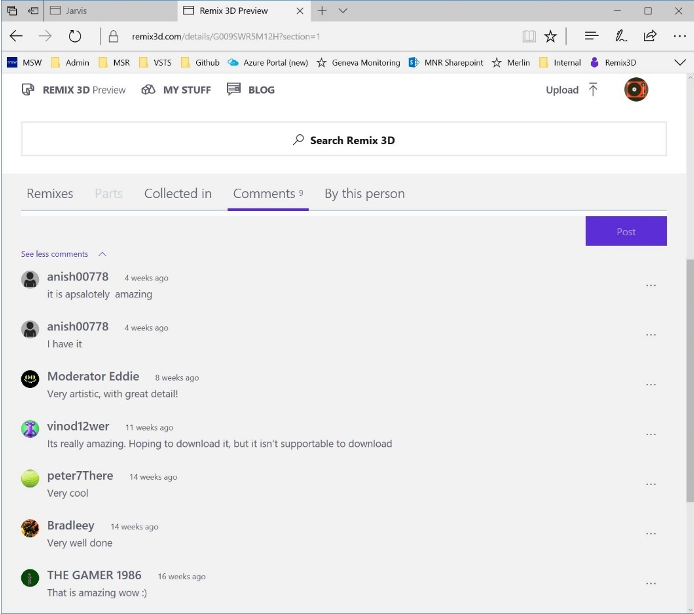Image resolution: width=694 pixels, height=614 pixels.
Task: Add page to favorites with star icon
Action: coord(551,36)
